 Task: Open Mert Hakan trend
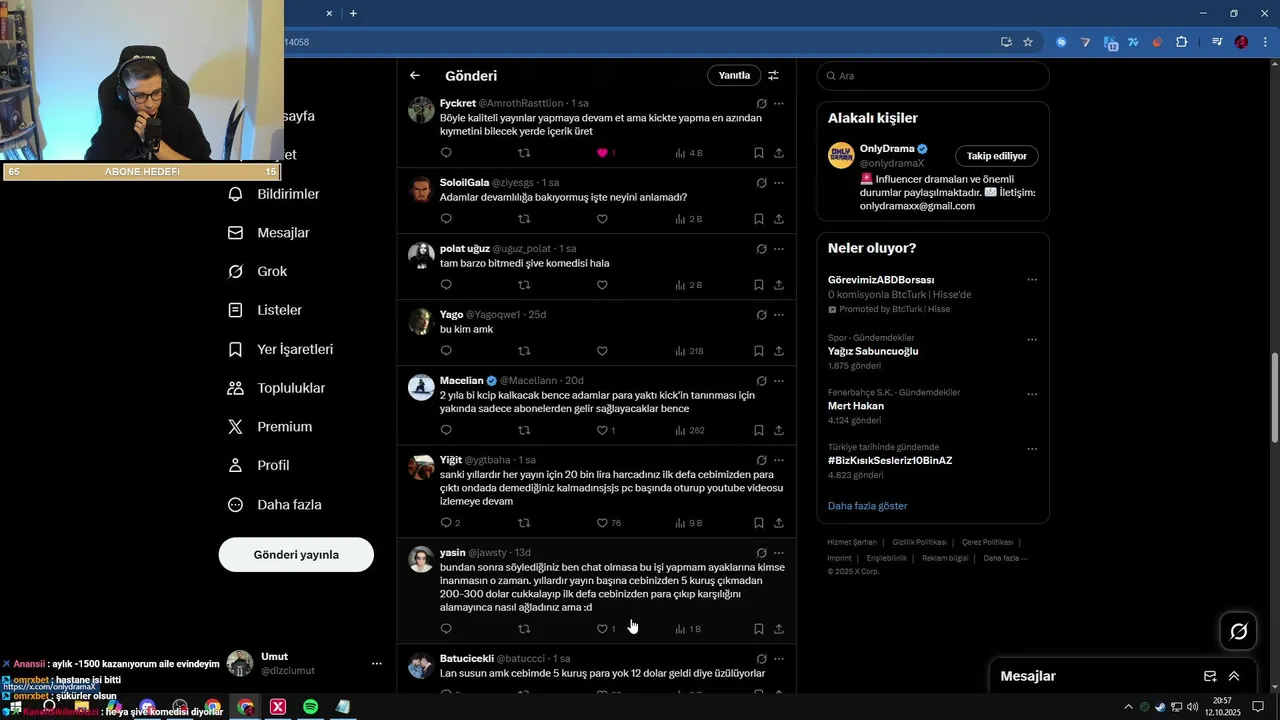(856, 406)
